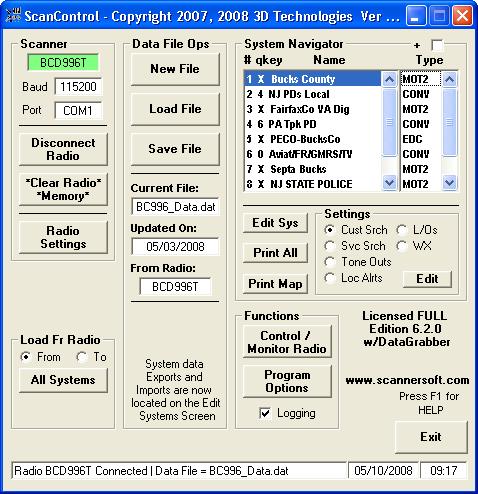Click Edit button in Settings group
478x494 pixels.
pos(427,279)
